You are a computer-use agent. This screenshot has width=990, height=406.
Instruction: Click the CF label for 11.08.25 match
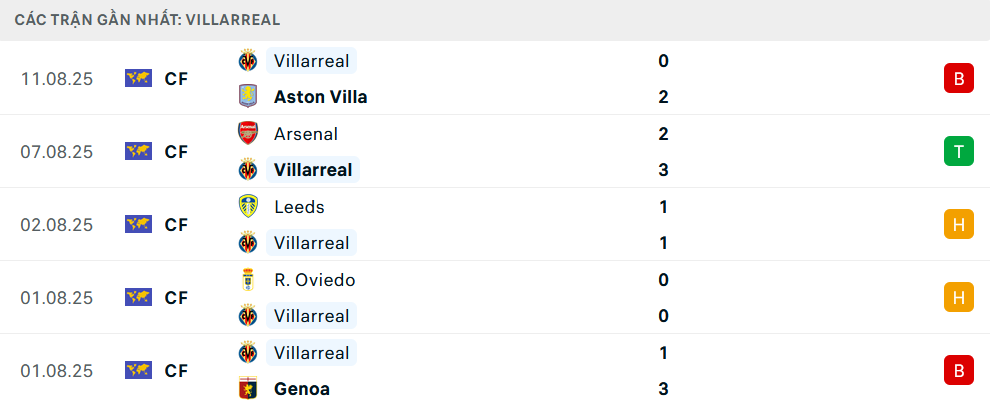tap(176, 78)
